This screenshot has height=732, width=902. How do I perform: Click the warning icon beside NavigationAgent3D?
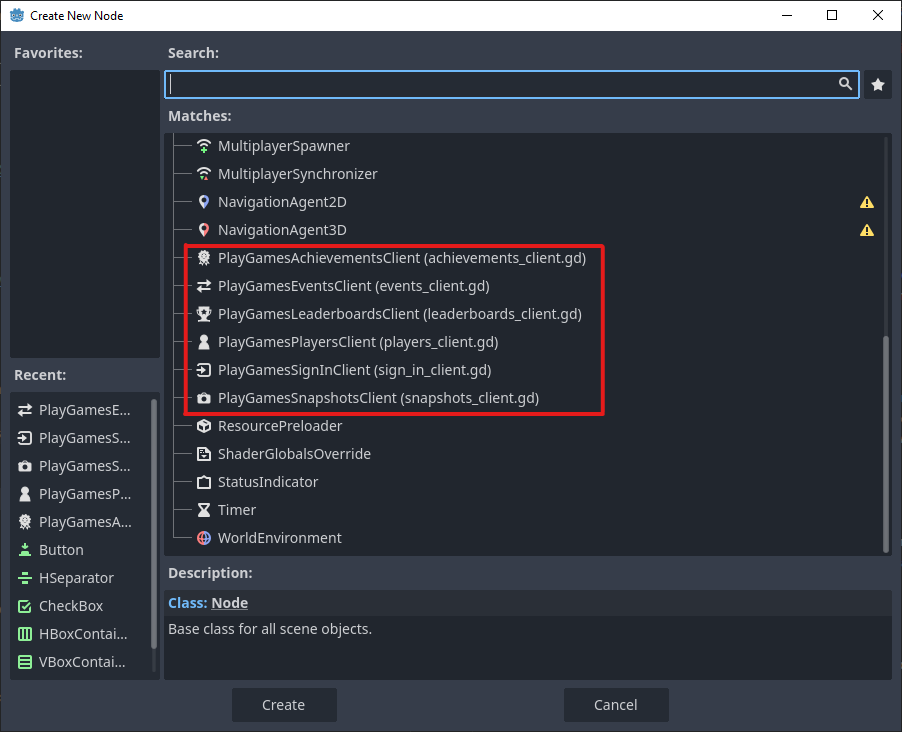(867, 231)
